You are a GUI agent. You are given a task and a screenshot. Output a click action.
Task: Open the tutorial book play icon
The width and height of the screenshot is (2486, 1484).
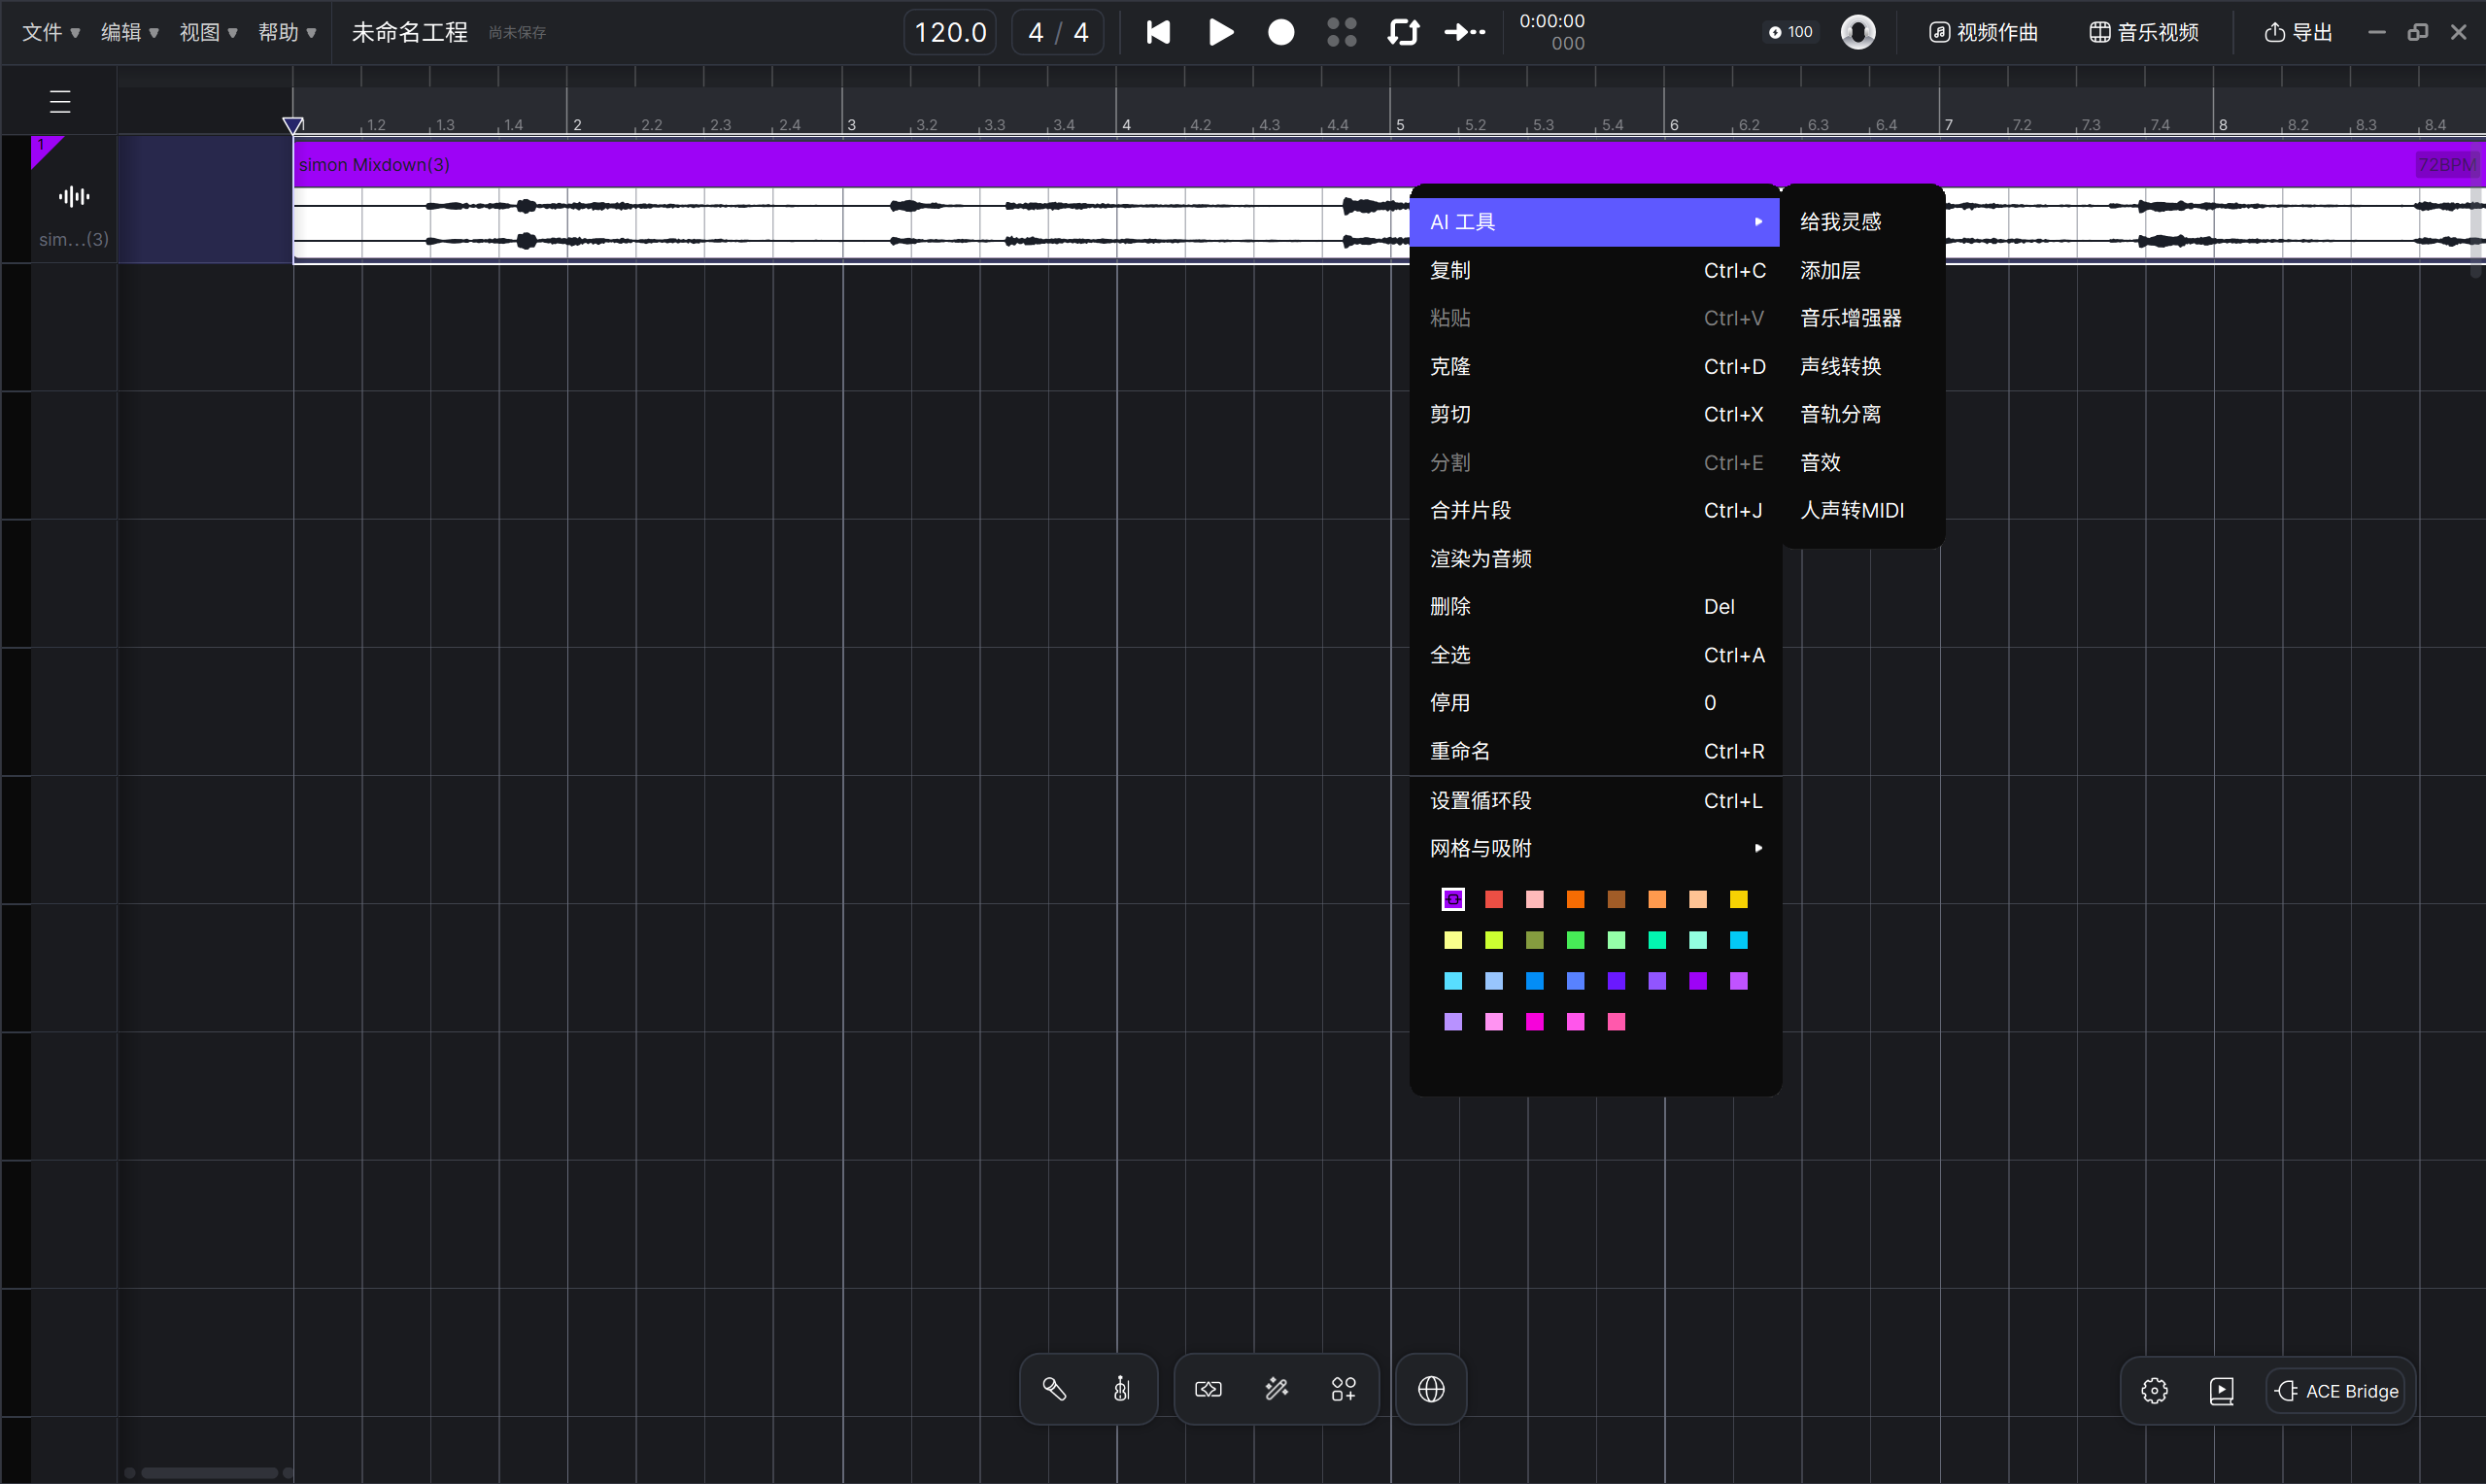click(2221, 1391)
